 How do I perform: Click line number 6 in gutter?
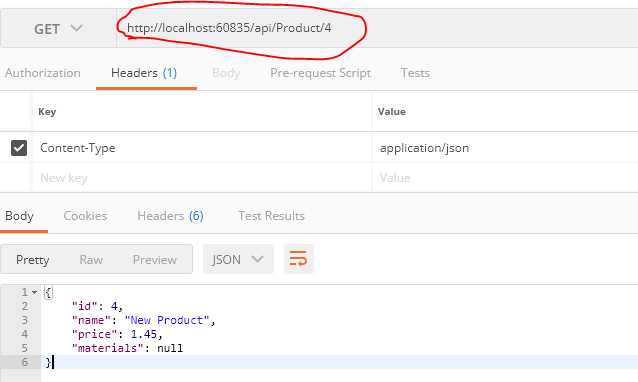coord(25,362)
